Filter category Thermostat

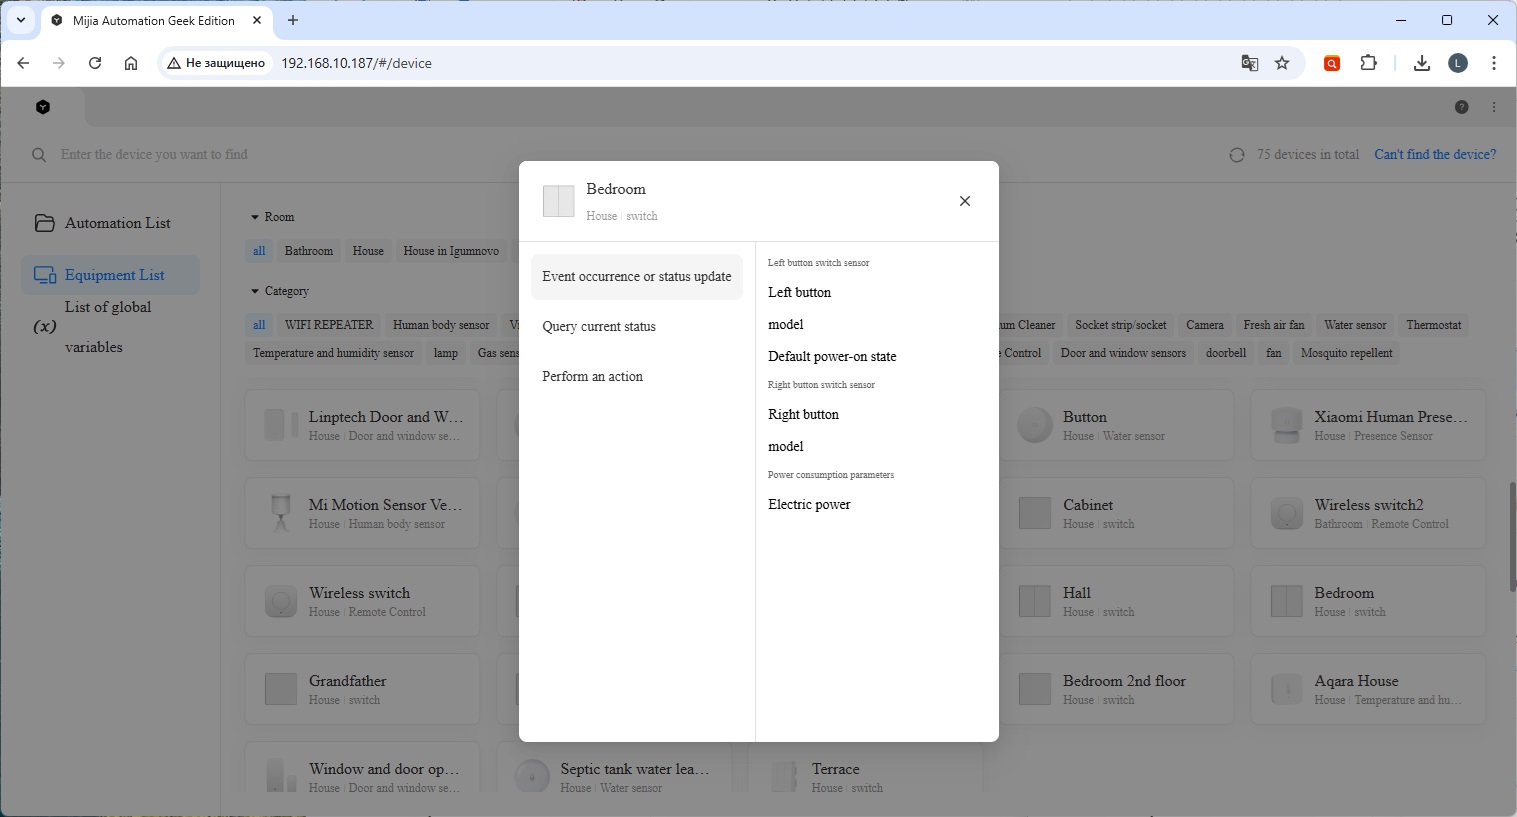pos(1434,325)
